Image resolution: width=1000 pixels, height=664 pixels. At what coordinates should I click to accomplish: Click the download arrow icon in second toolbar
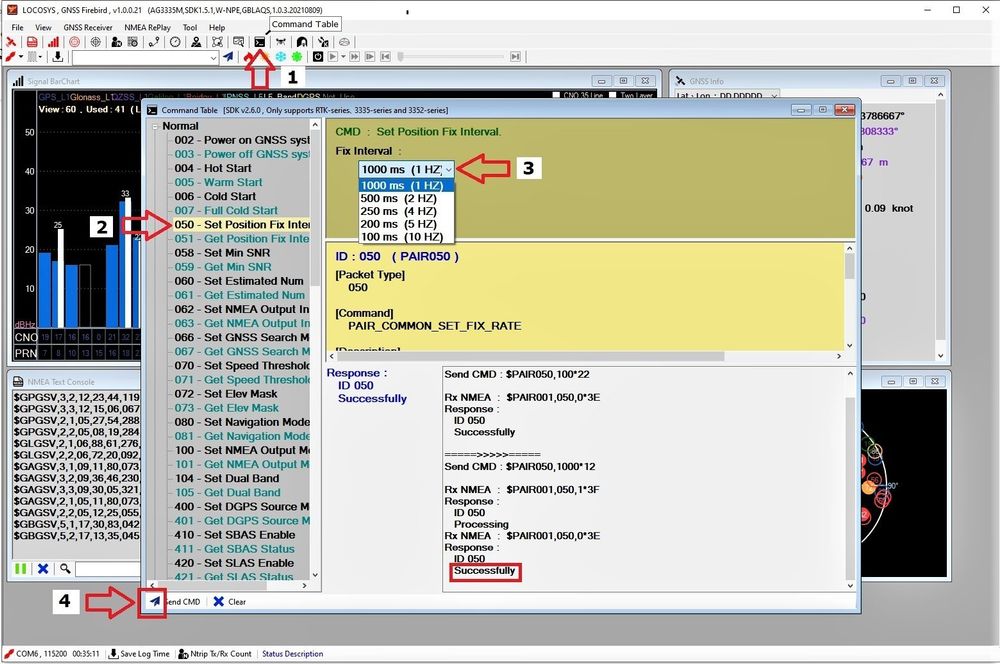point(57,57)
